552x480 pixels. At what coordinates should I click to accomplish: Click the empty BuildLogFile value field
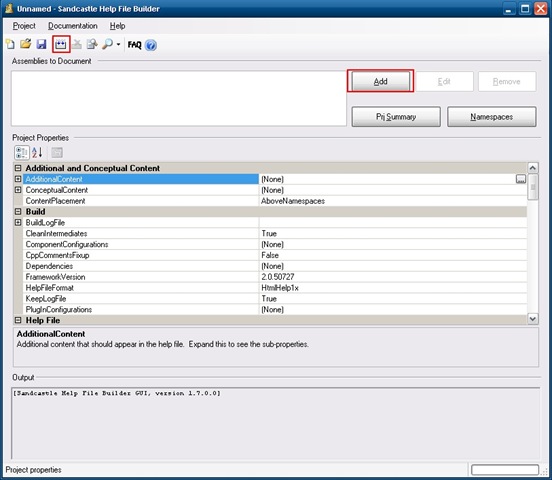pos(393,223)
